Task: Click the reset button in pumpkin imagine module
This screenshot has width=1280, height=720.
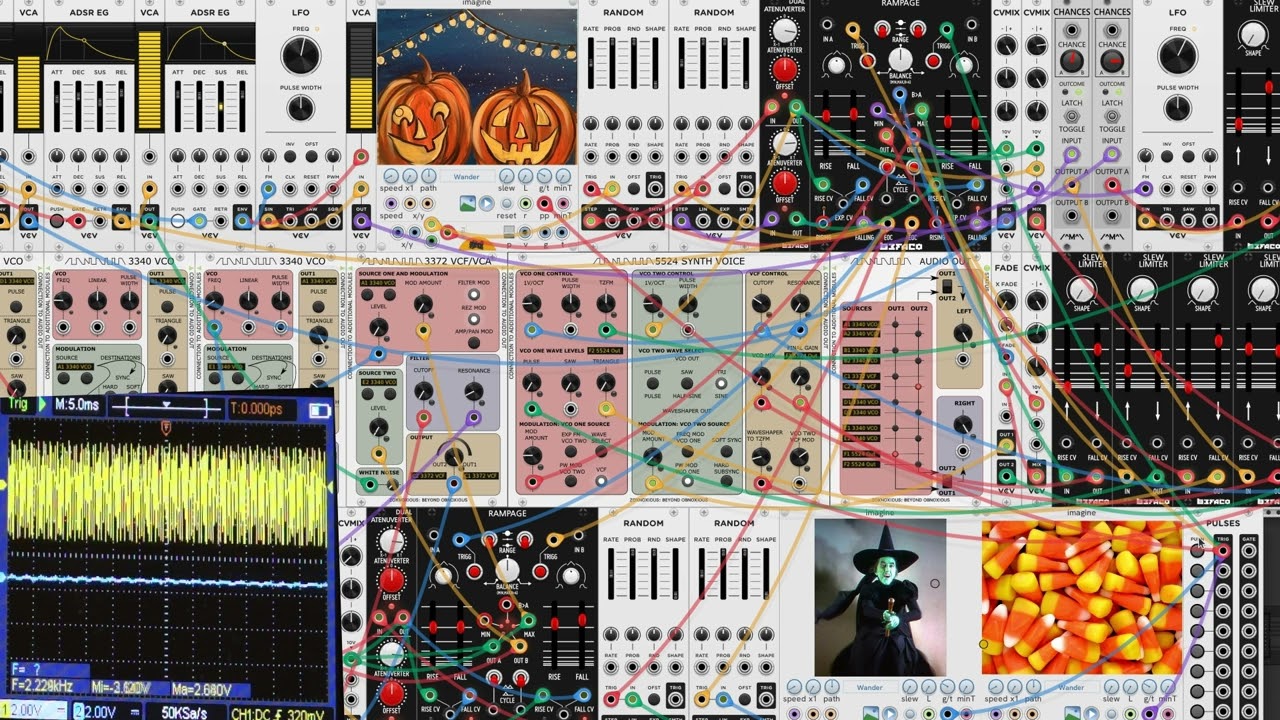Action: pos(507,203)
